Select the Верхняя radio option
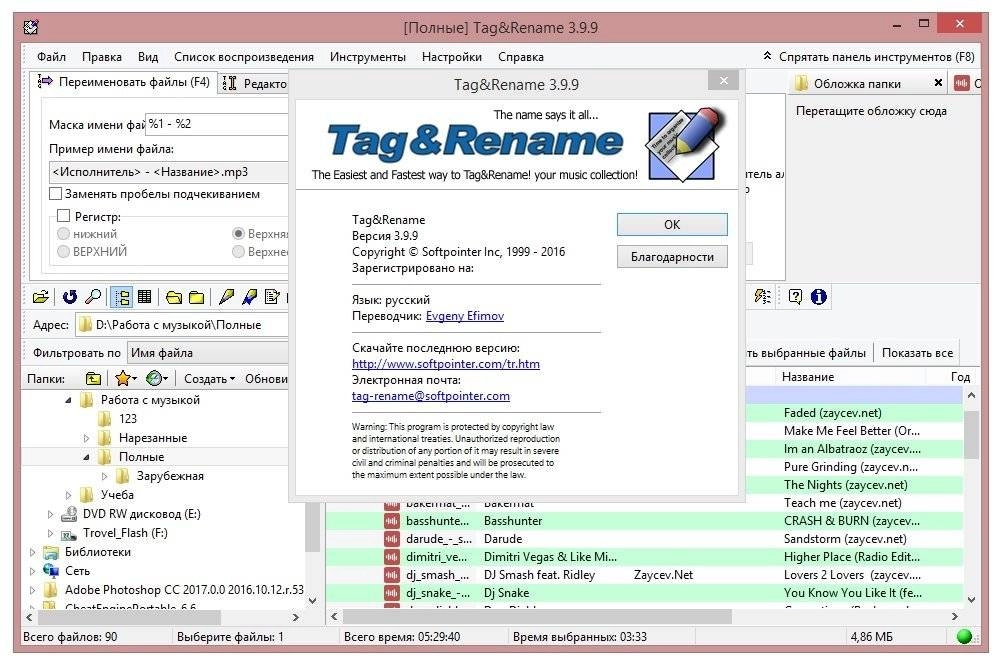 (x=239, y=234)
